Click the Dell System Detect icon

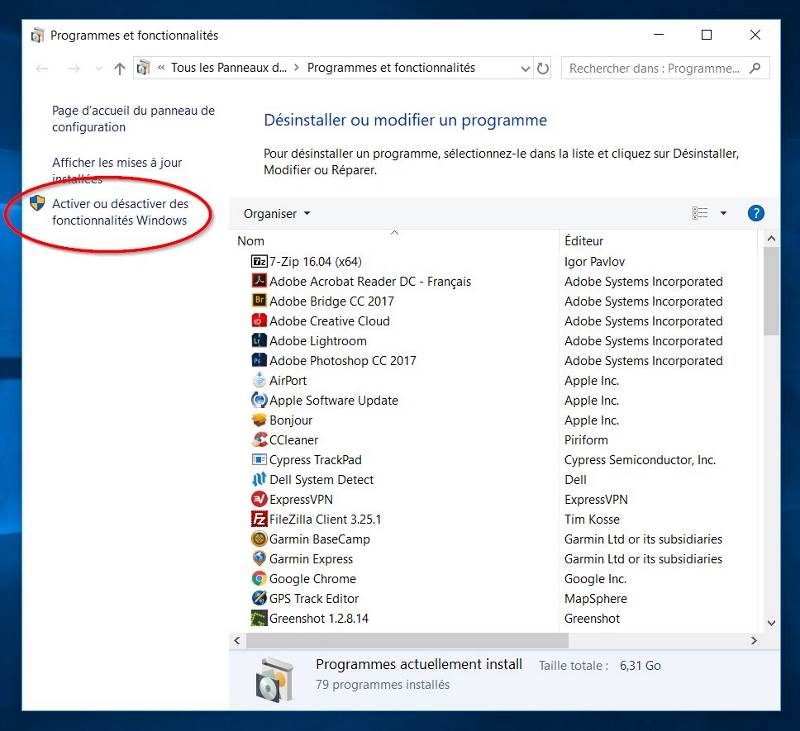click(259, 480)
